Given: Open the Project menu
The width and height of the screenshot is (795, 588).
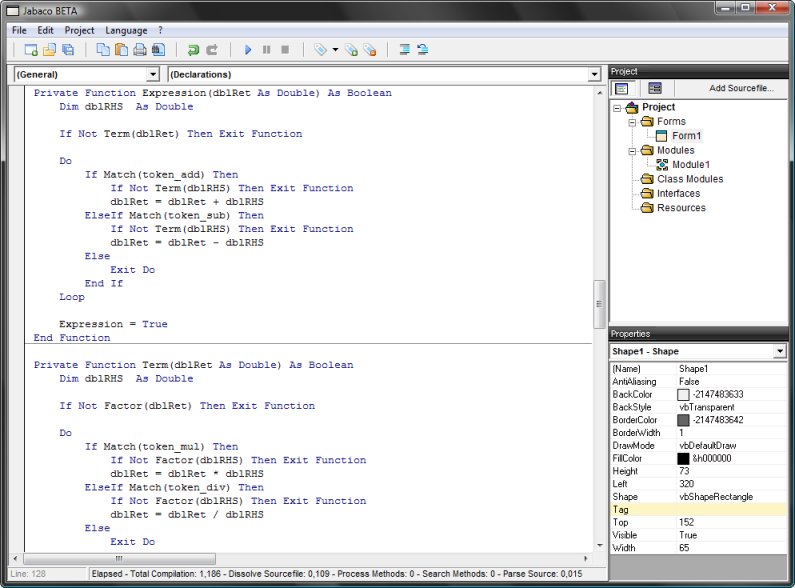Looking at the screenshot, I should (x=79, y=30).
